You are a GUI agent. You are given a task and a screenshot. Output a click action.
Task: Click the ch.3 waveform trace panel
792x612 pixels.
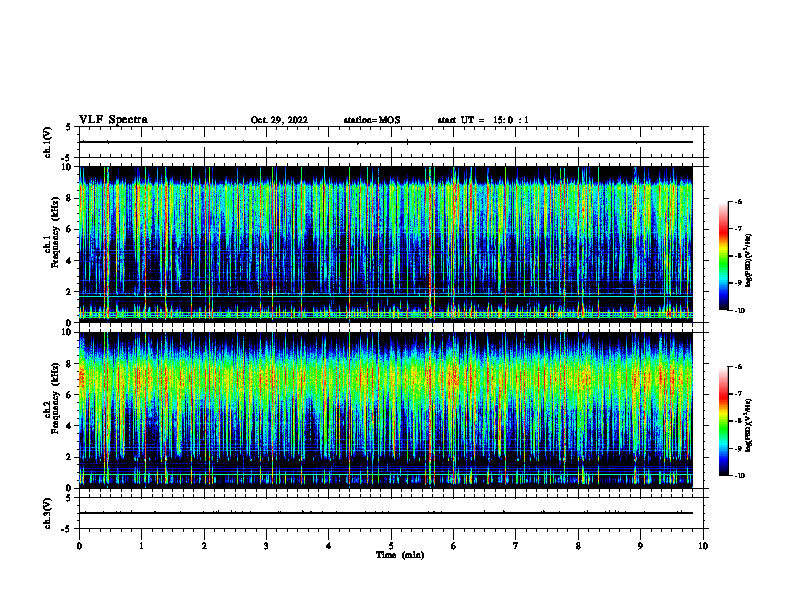(391, 513)
